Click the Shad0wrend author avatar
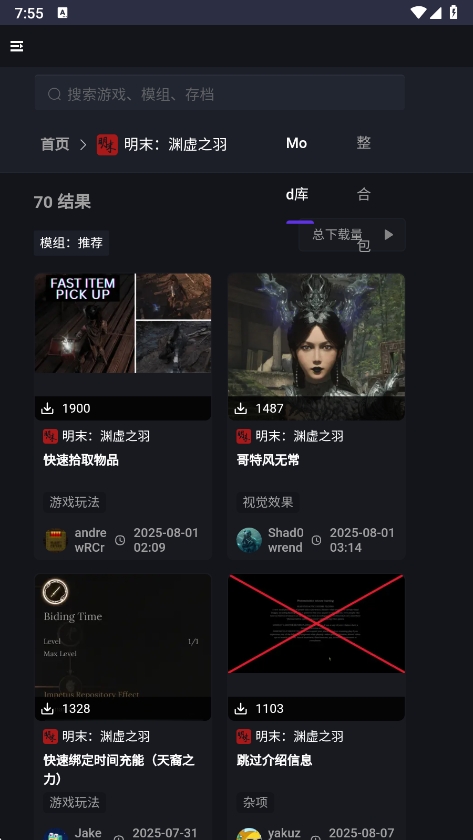 pyautogui.click(x=249, y=540)
